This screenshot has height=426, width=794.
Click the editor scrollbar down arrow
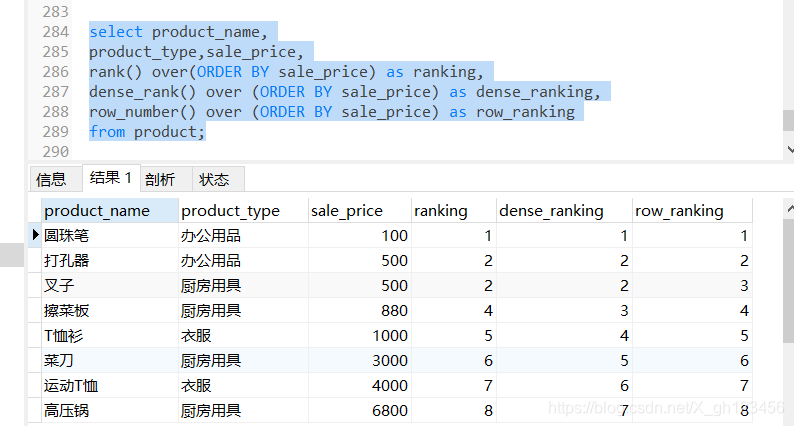point(790,149)
